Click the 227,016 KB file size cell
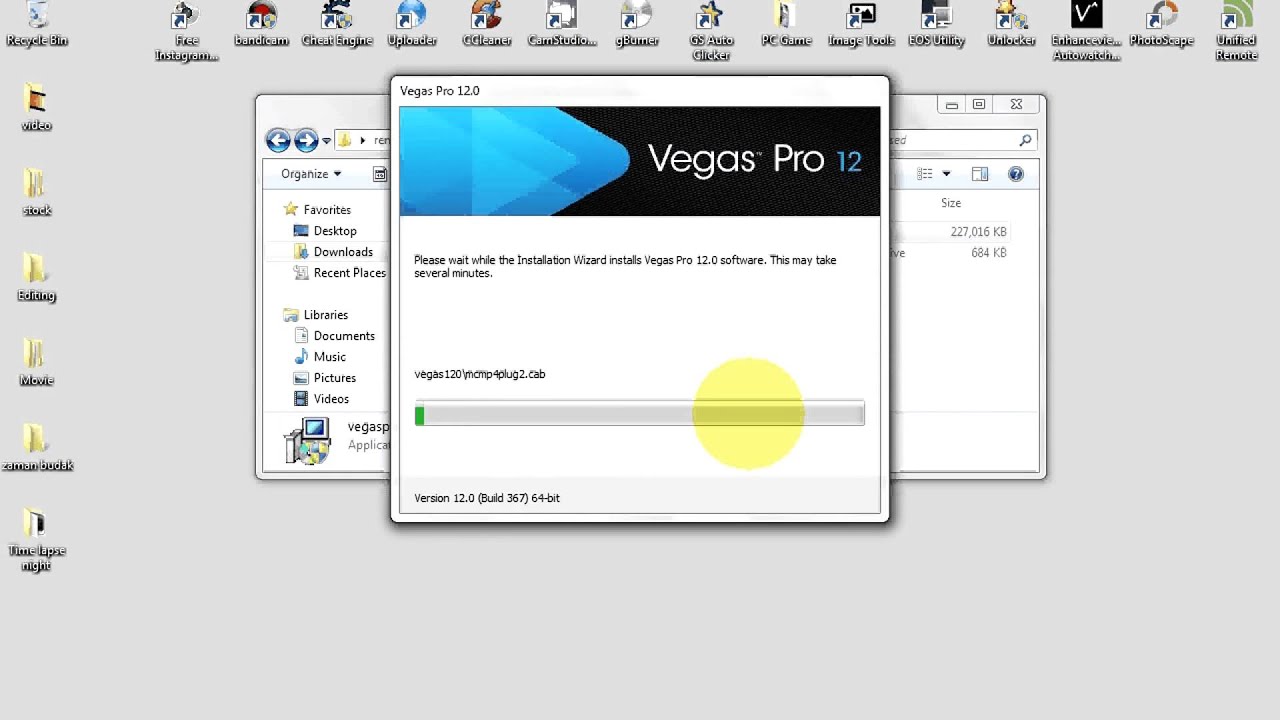Viewport: 1280px width, 720px height. 978,232
